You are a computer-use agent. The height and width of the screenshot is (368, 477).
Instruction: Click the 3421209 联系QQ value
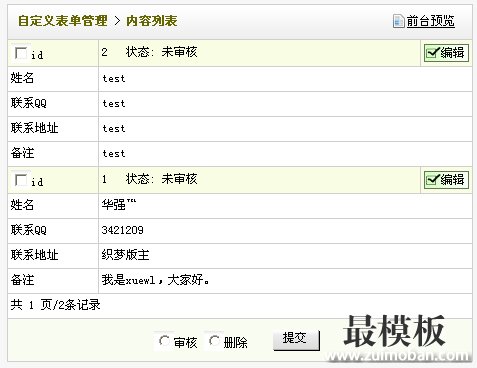click(123, 230)
